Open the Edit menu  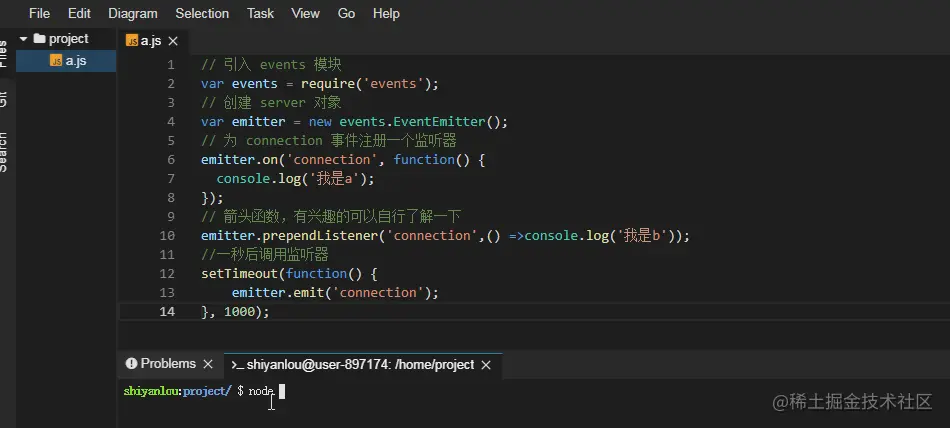pyautogui.click(x=79, y=13)
